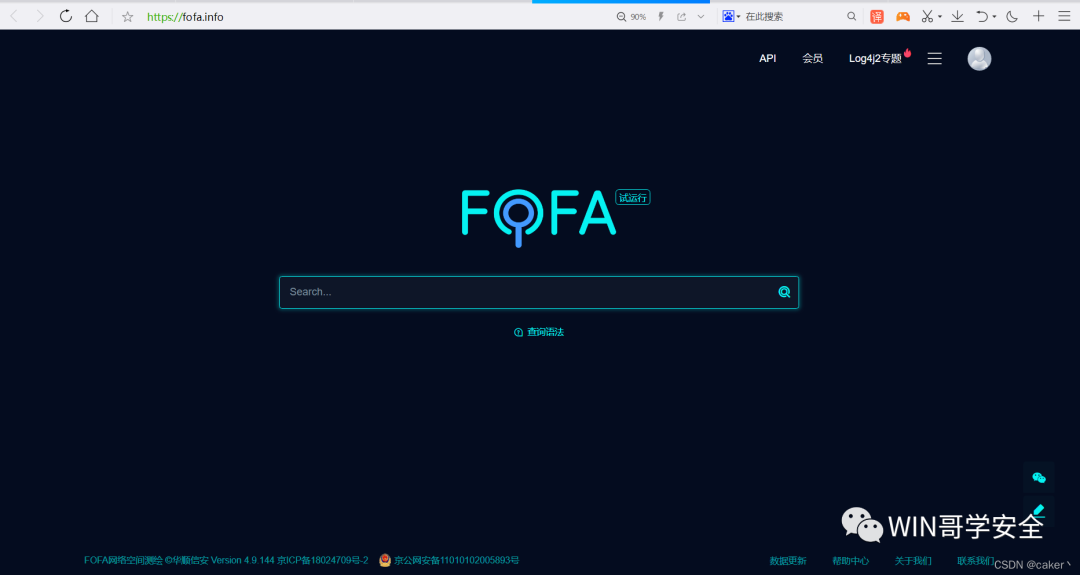Open the 会员 membership menu item

[812, 59]
